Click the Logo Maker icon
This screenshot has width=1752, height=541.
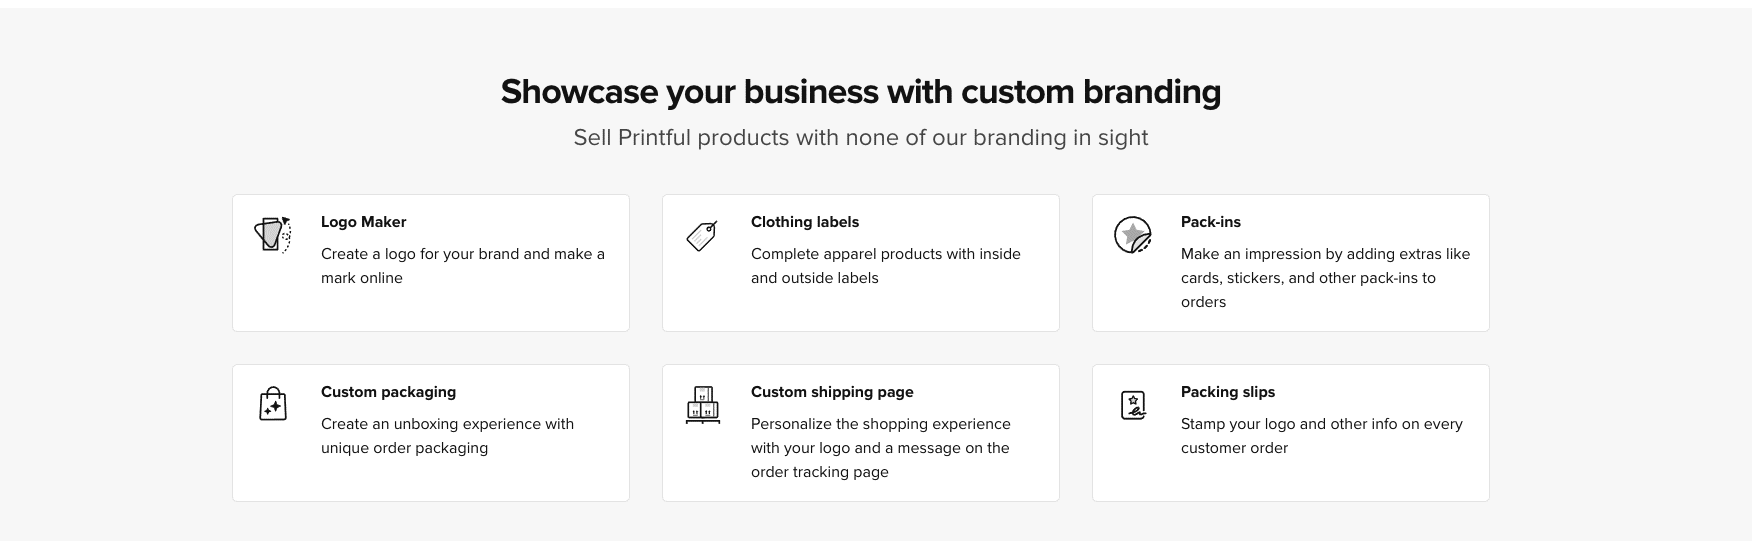pyautogui.click(x=272, y=235)
